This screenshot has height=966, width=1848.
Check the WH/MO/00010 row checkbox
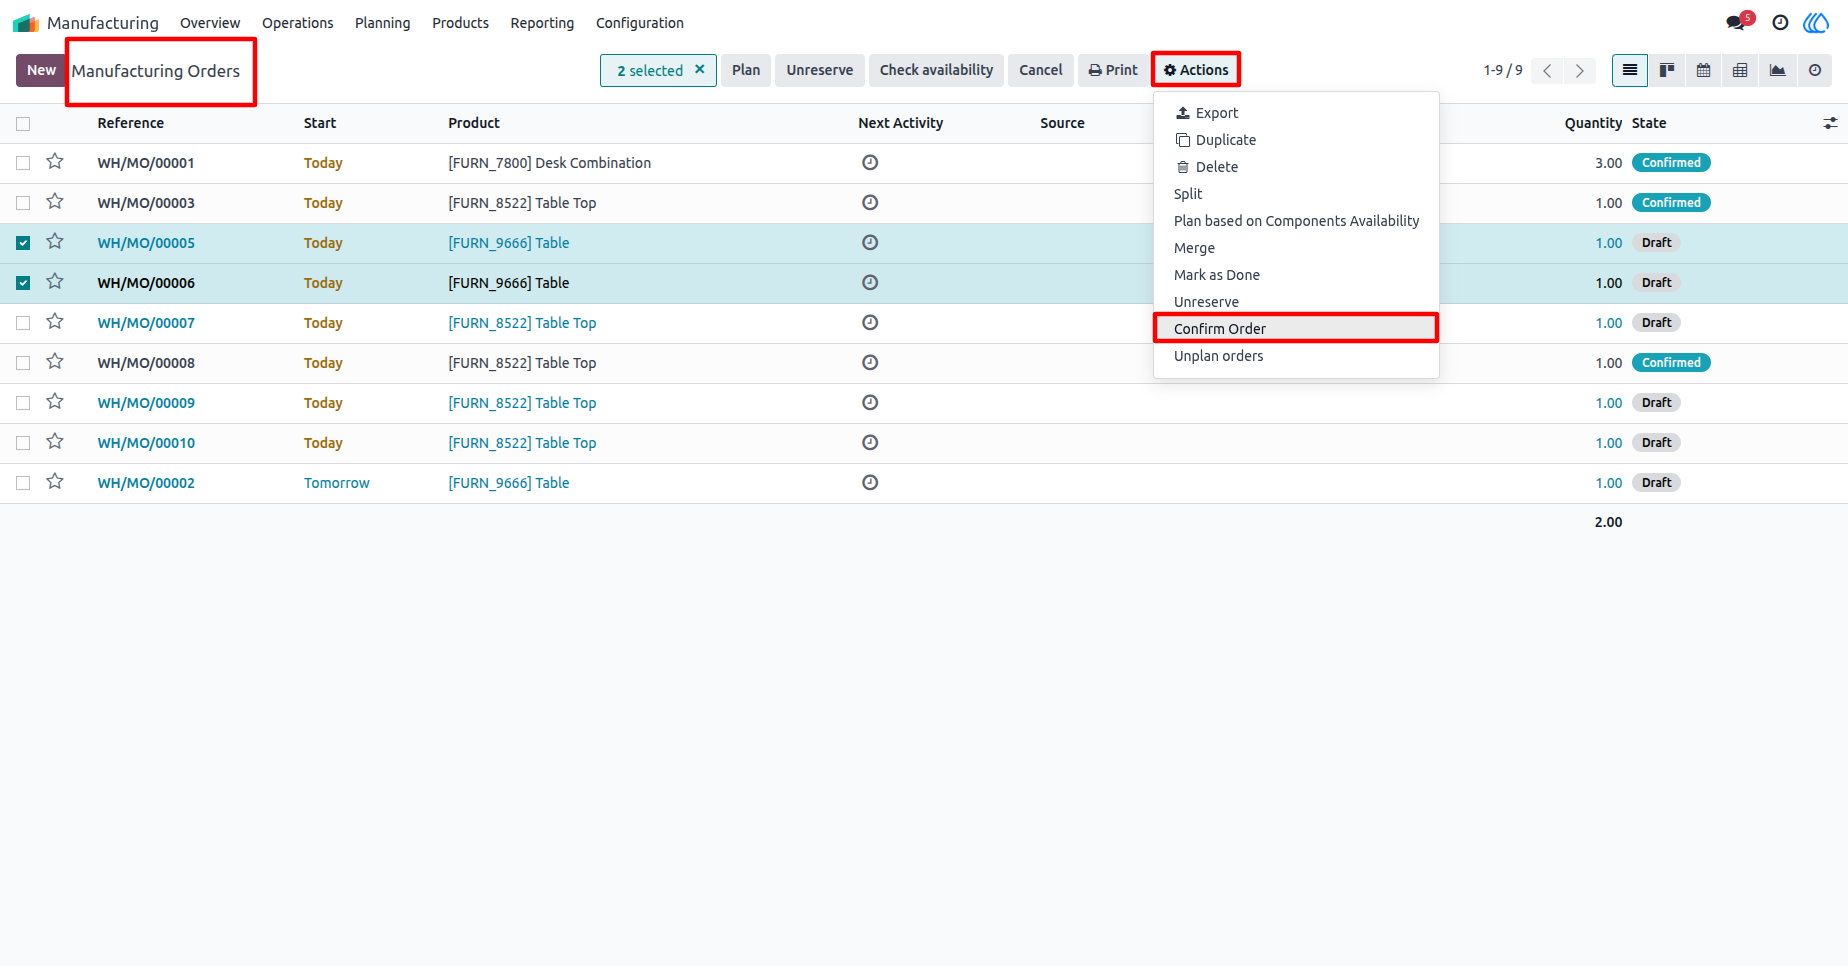23,443
